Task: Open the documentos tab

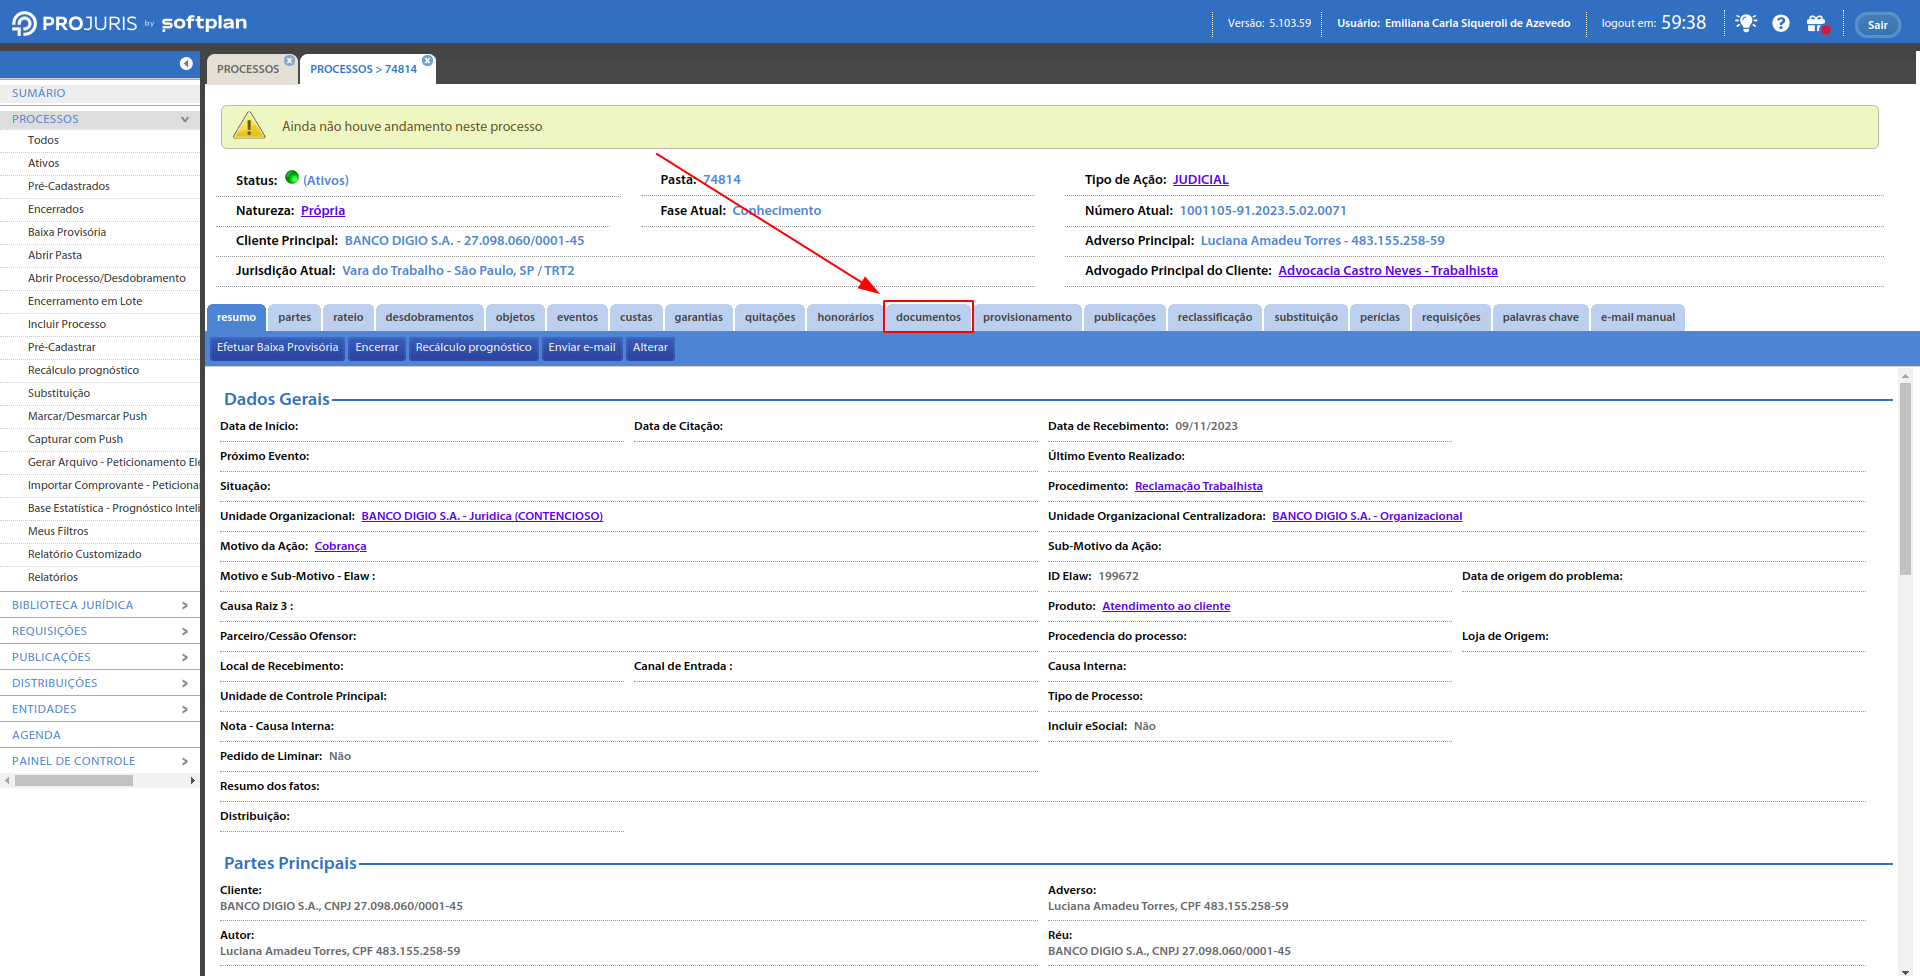Action: point(928,317)
